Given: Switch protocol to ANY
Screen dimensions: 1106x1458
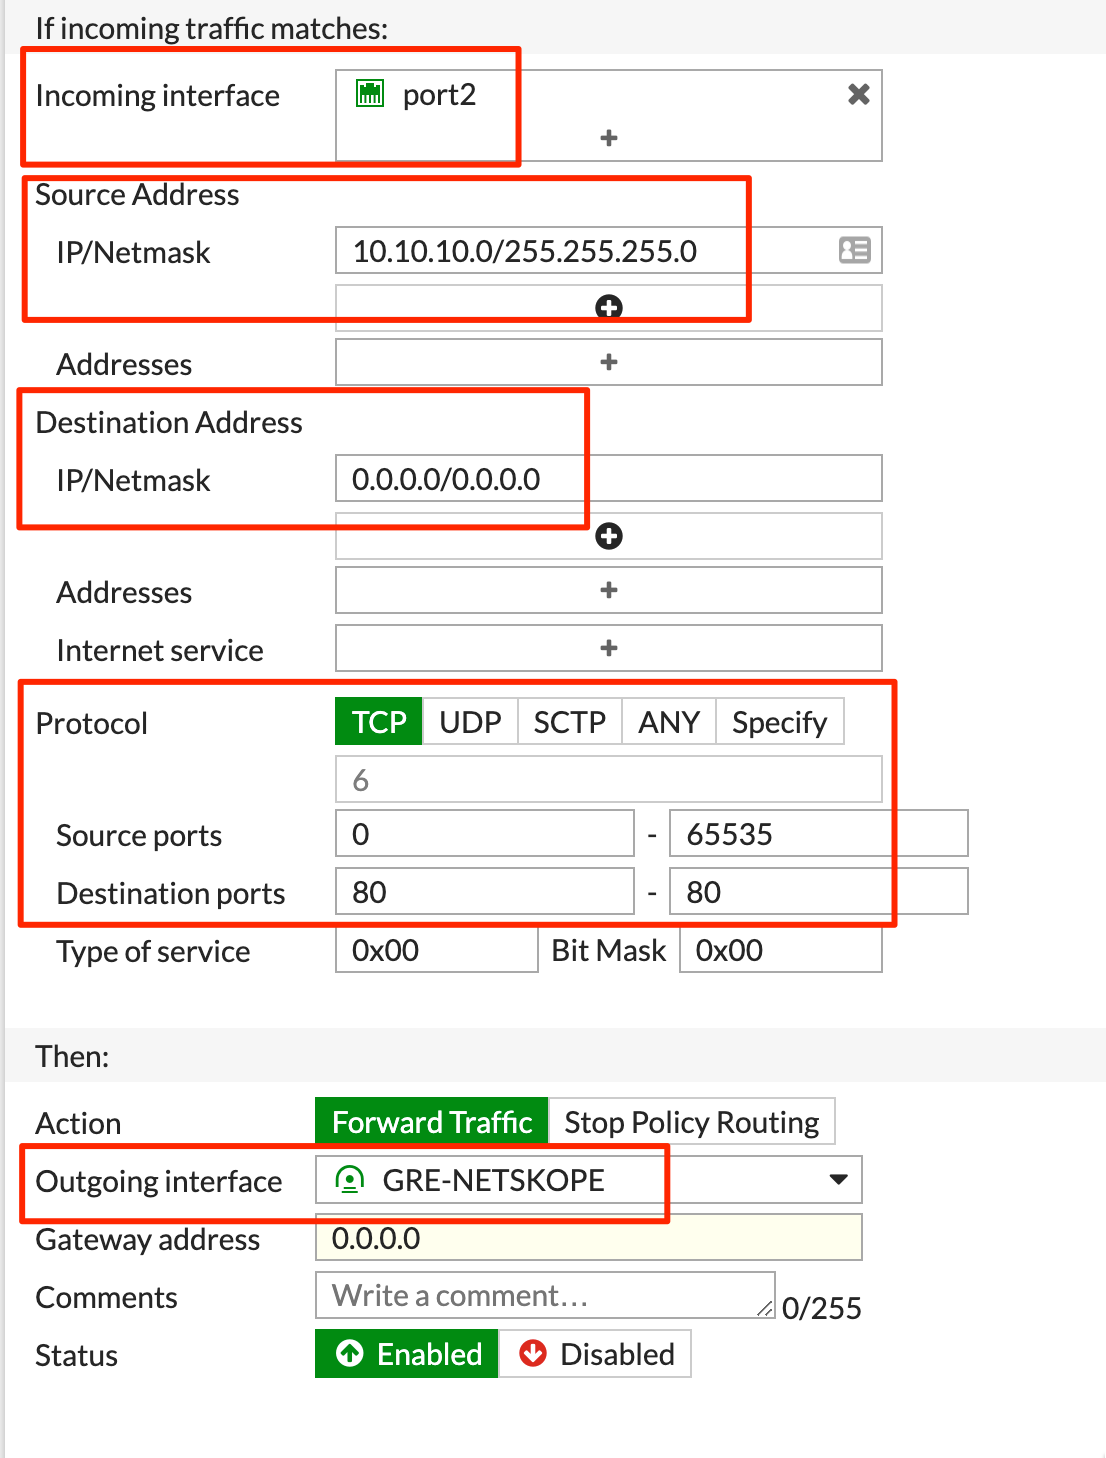Looking at the screenshot, I should pos(669,721).
